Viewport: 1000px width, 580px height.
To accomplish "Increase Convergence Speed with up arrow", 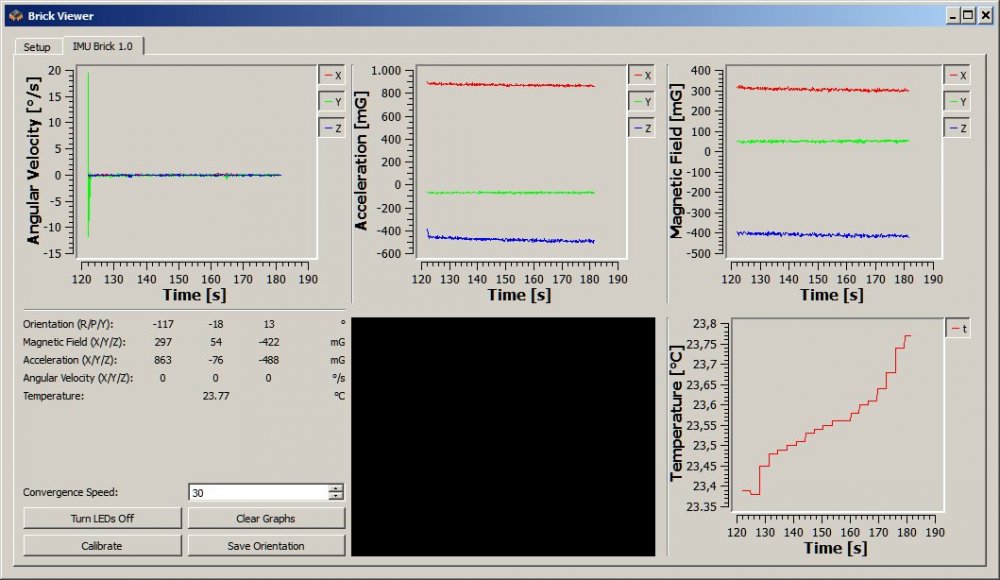I will (x=336, y=488).
